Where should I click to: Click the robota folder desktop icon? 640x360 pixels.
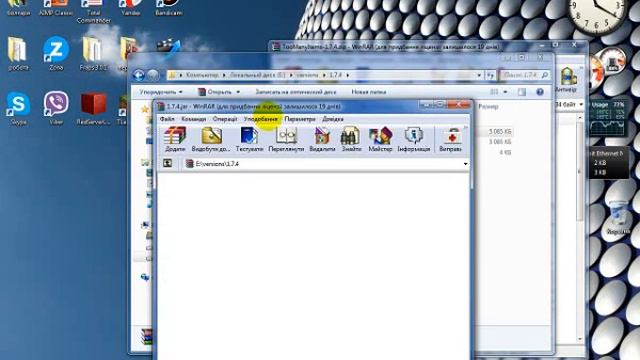pos(18,53)
